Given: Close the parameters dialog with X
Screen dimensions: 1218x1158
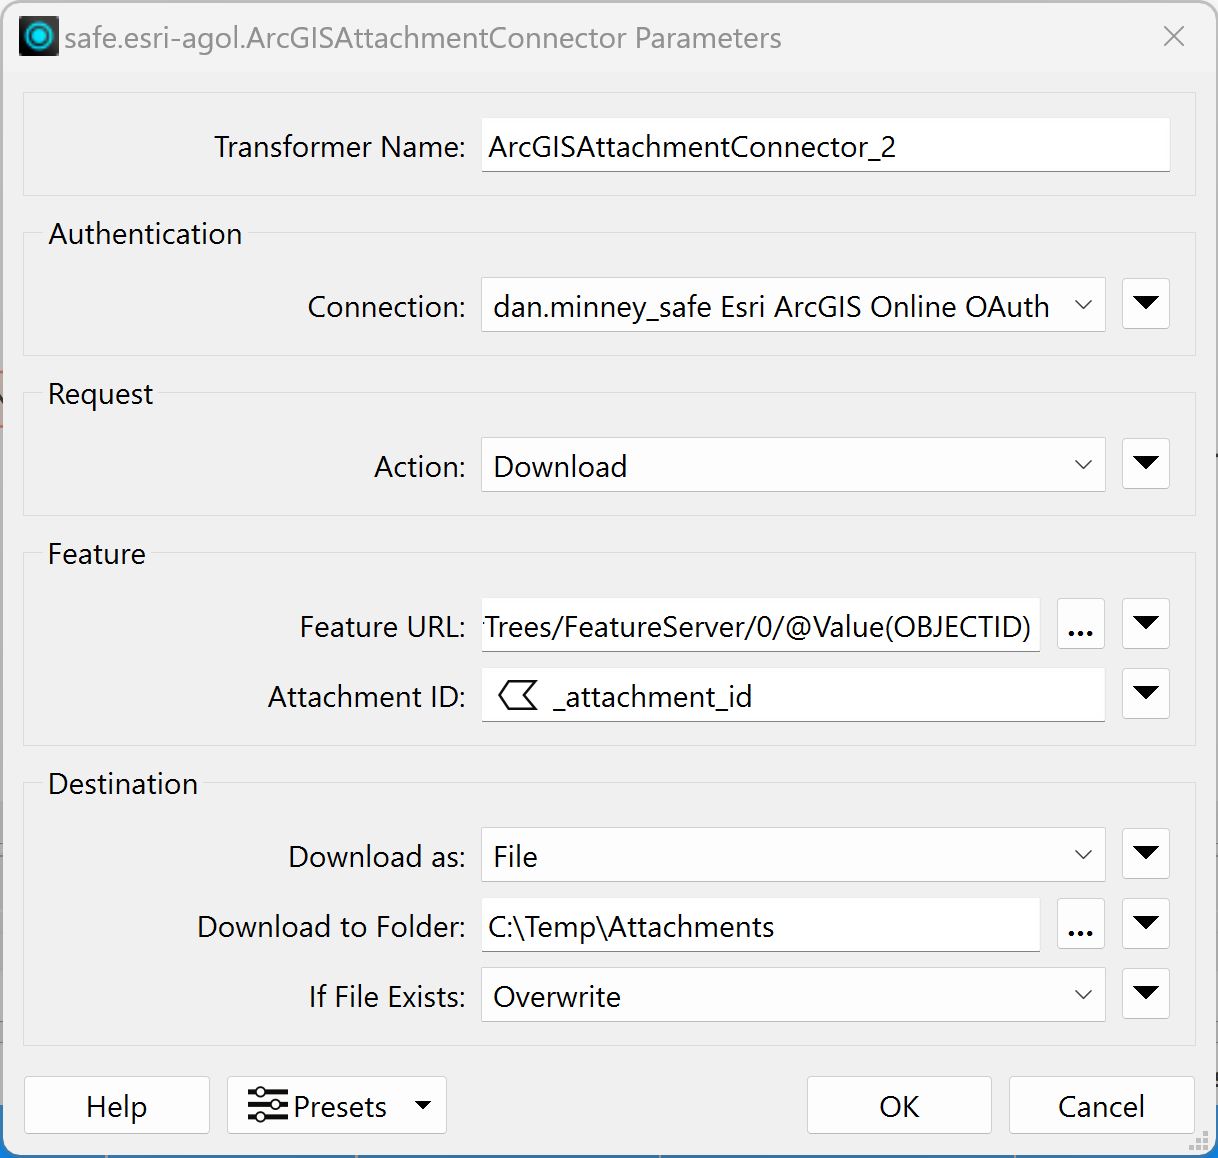Looking at the screenshot, I should (1174, 37).
